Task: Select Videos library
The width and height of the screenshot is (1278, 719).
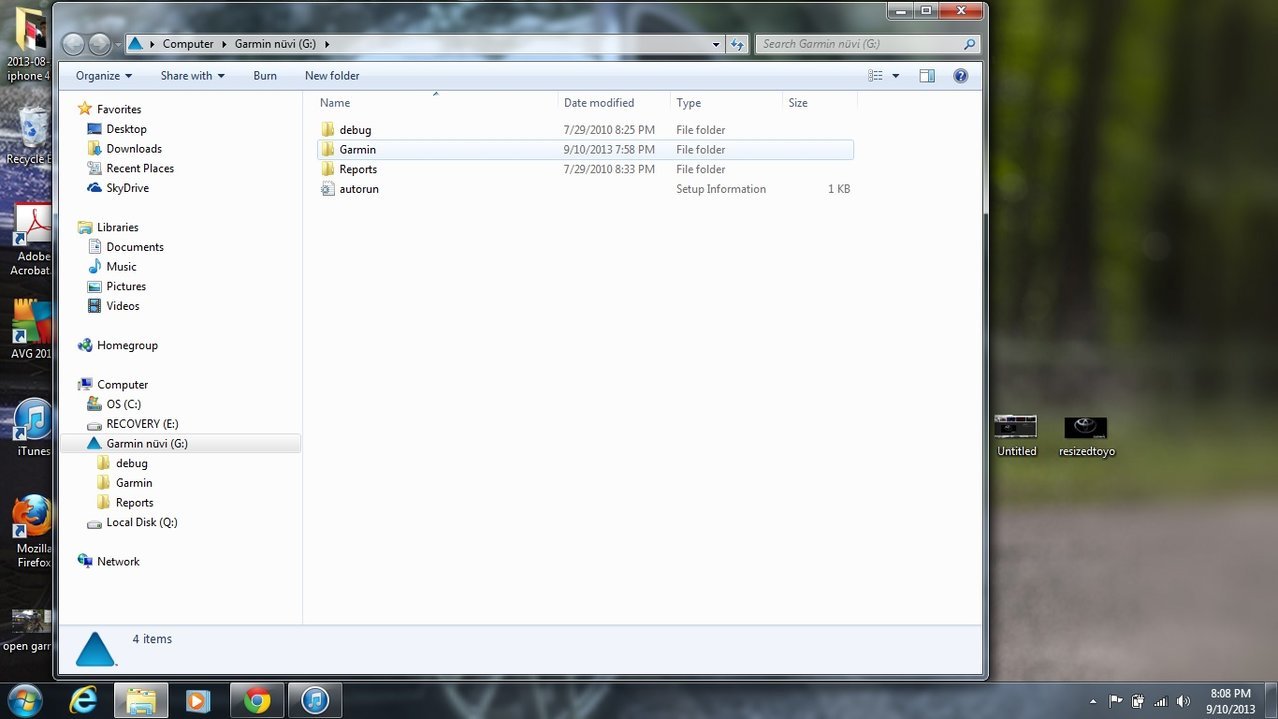Action: point(123,306)
